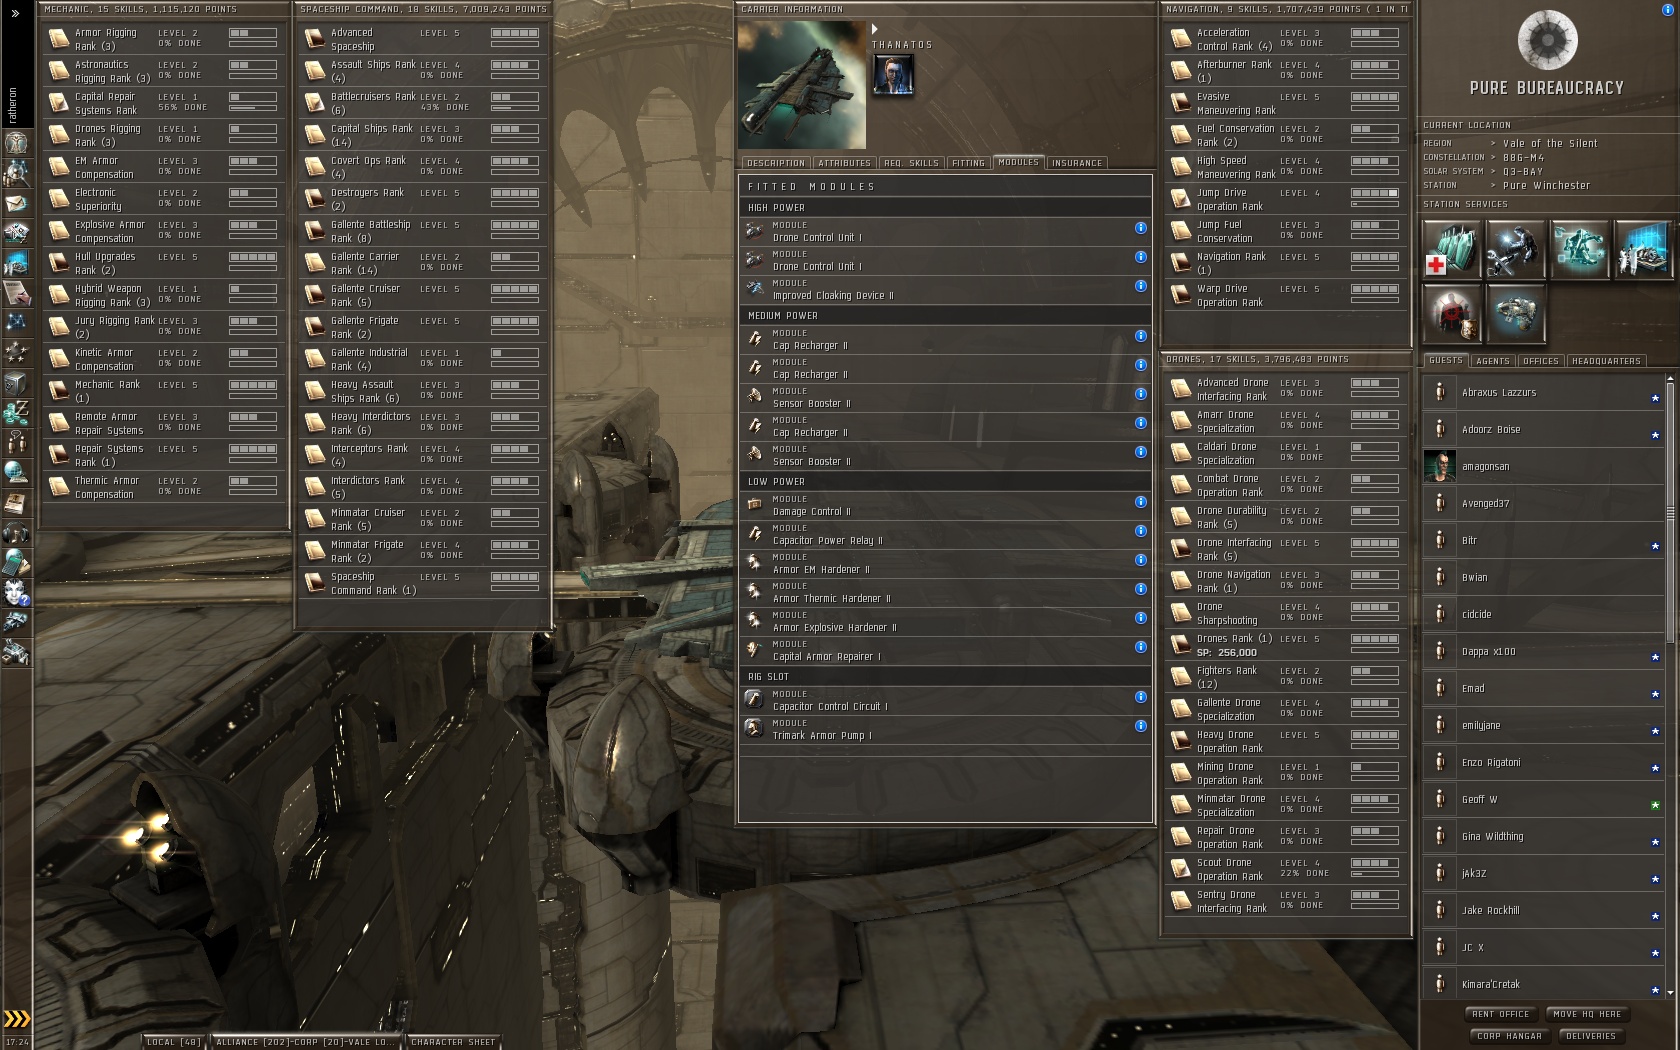Open the star map icon in the sidebar

(x=16, y=322)
